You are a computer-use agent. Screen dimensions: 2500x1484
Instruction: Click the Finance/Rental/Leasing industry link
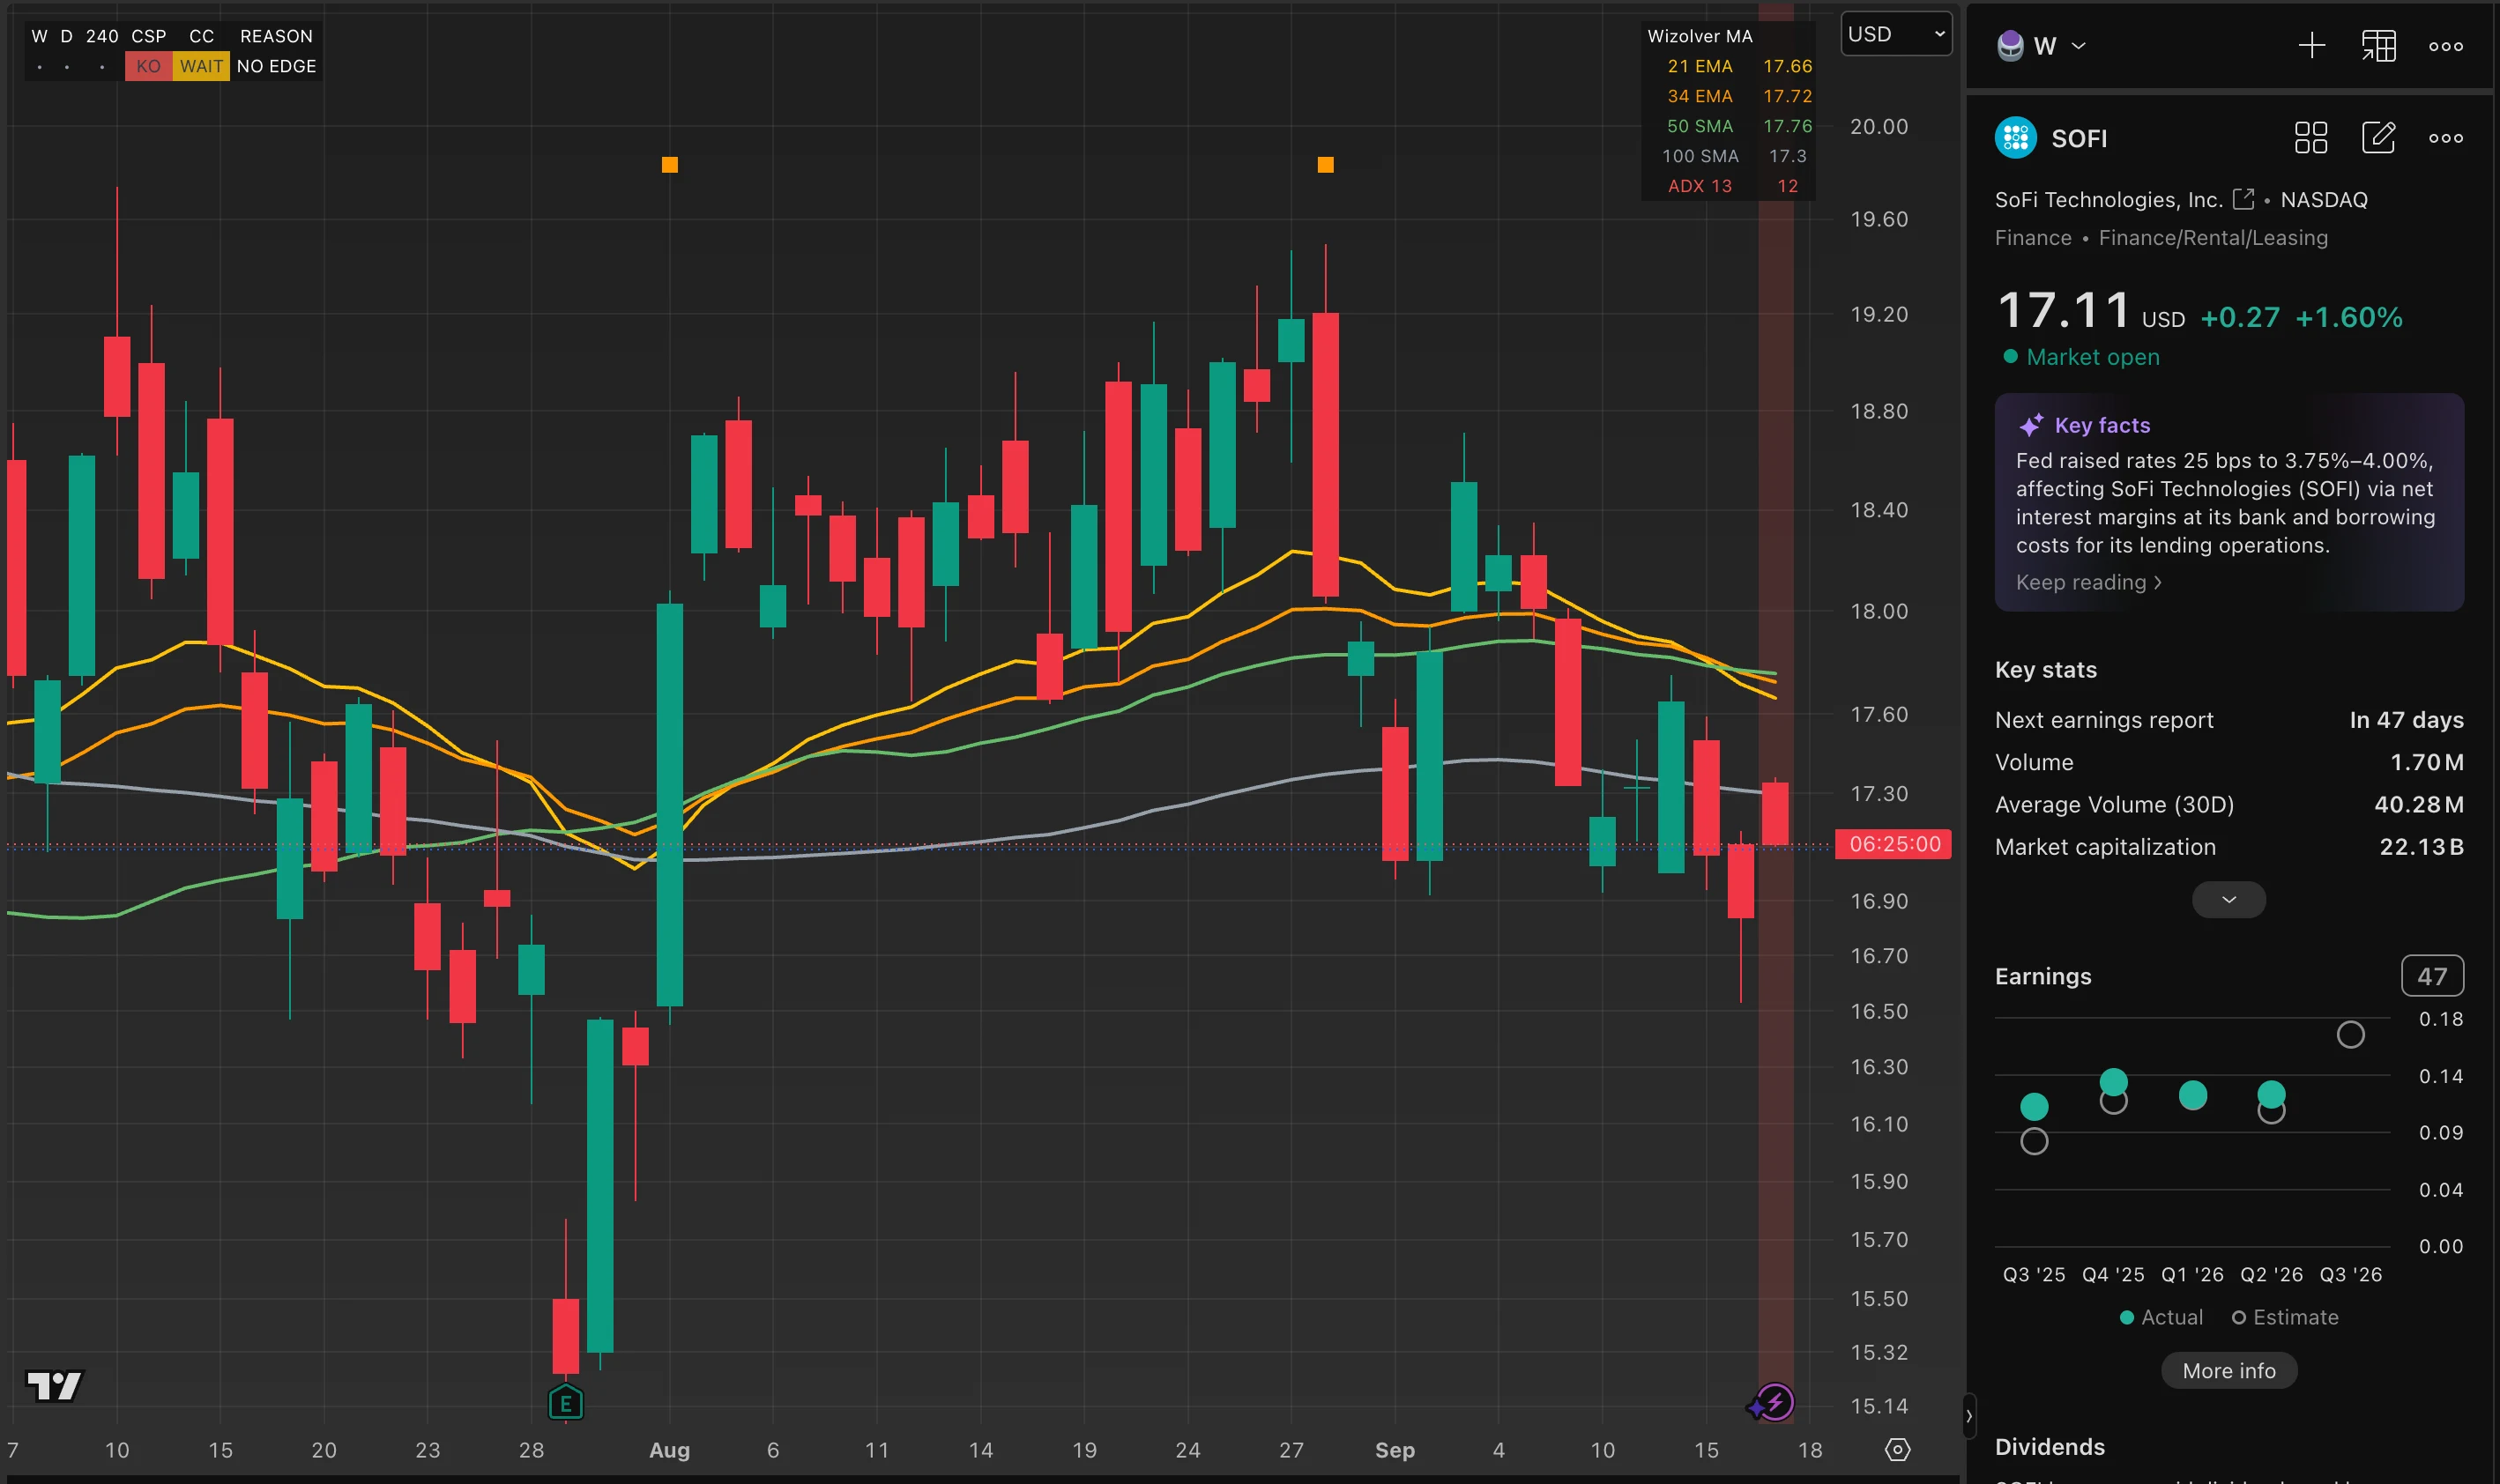point(2213,238)
